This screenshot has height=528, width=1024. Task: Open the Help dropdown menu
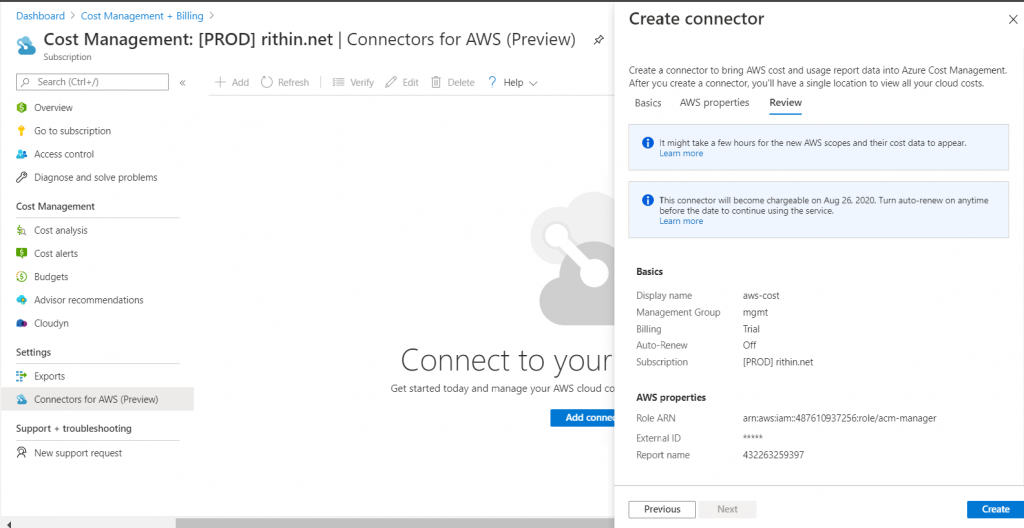513,82
